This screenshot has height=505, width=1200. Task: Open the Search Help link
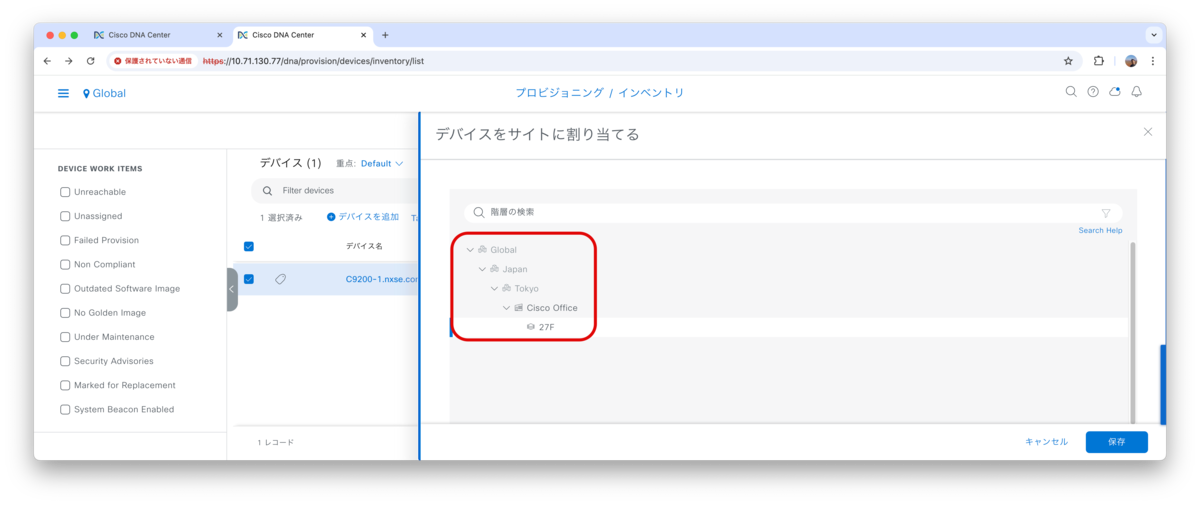pyautogui.click(x=1100, y=230)
